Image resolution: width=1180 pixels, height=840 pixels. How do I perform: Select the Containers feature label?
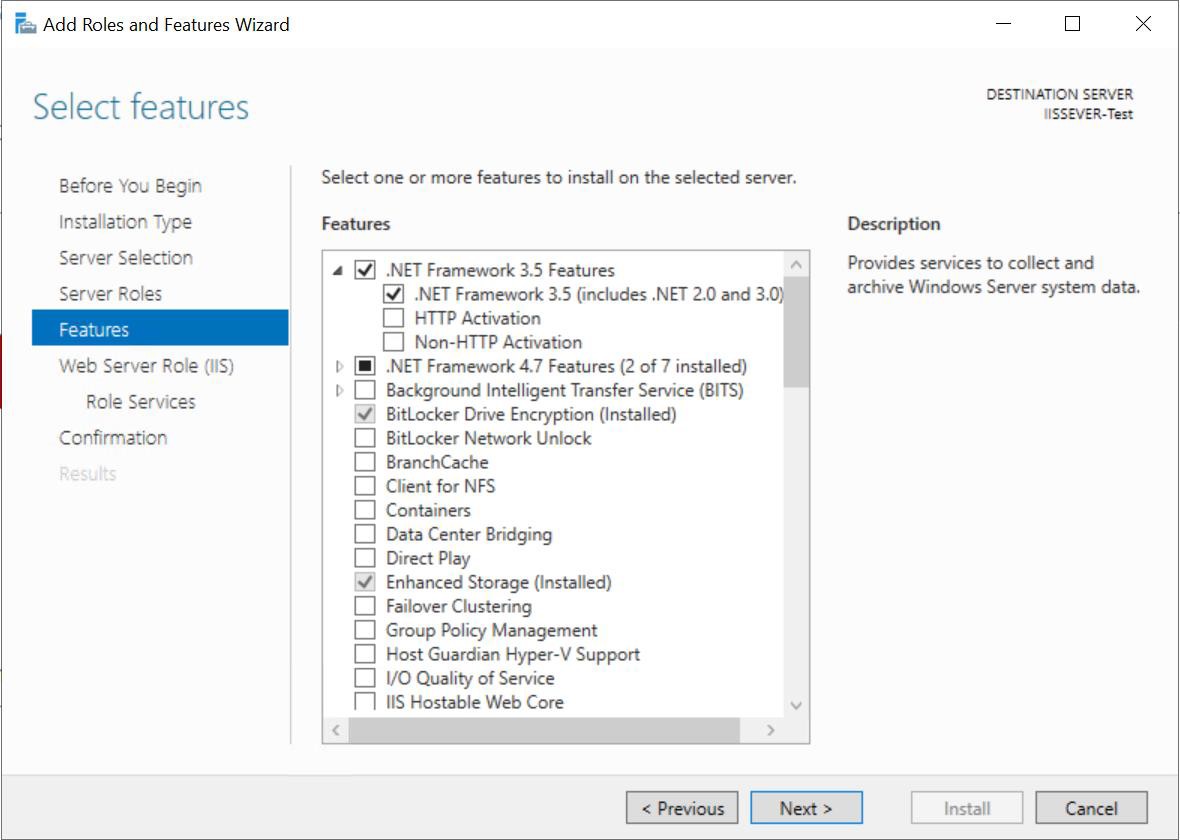coord(428,510)
